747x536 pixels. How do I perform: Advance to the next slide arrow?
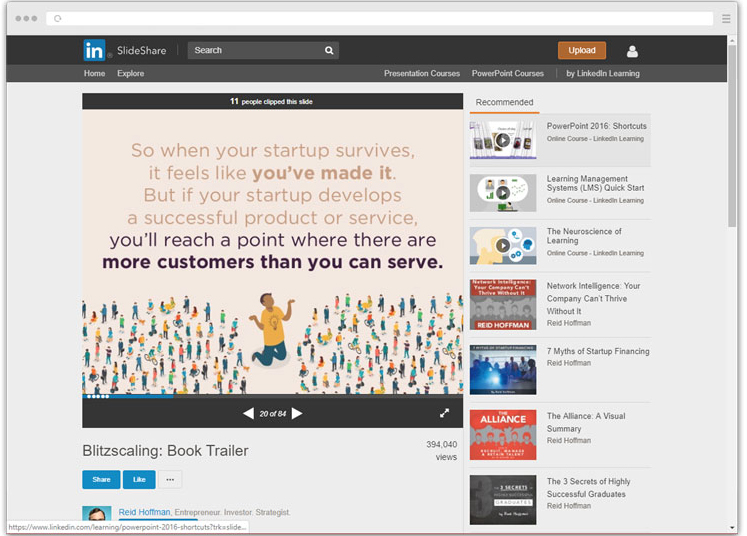pyautogui.click(x=297, y=413)
